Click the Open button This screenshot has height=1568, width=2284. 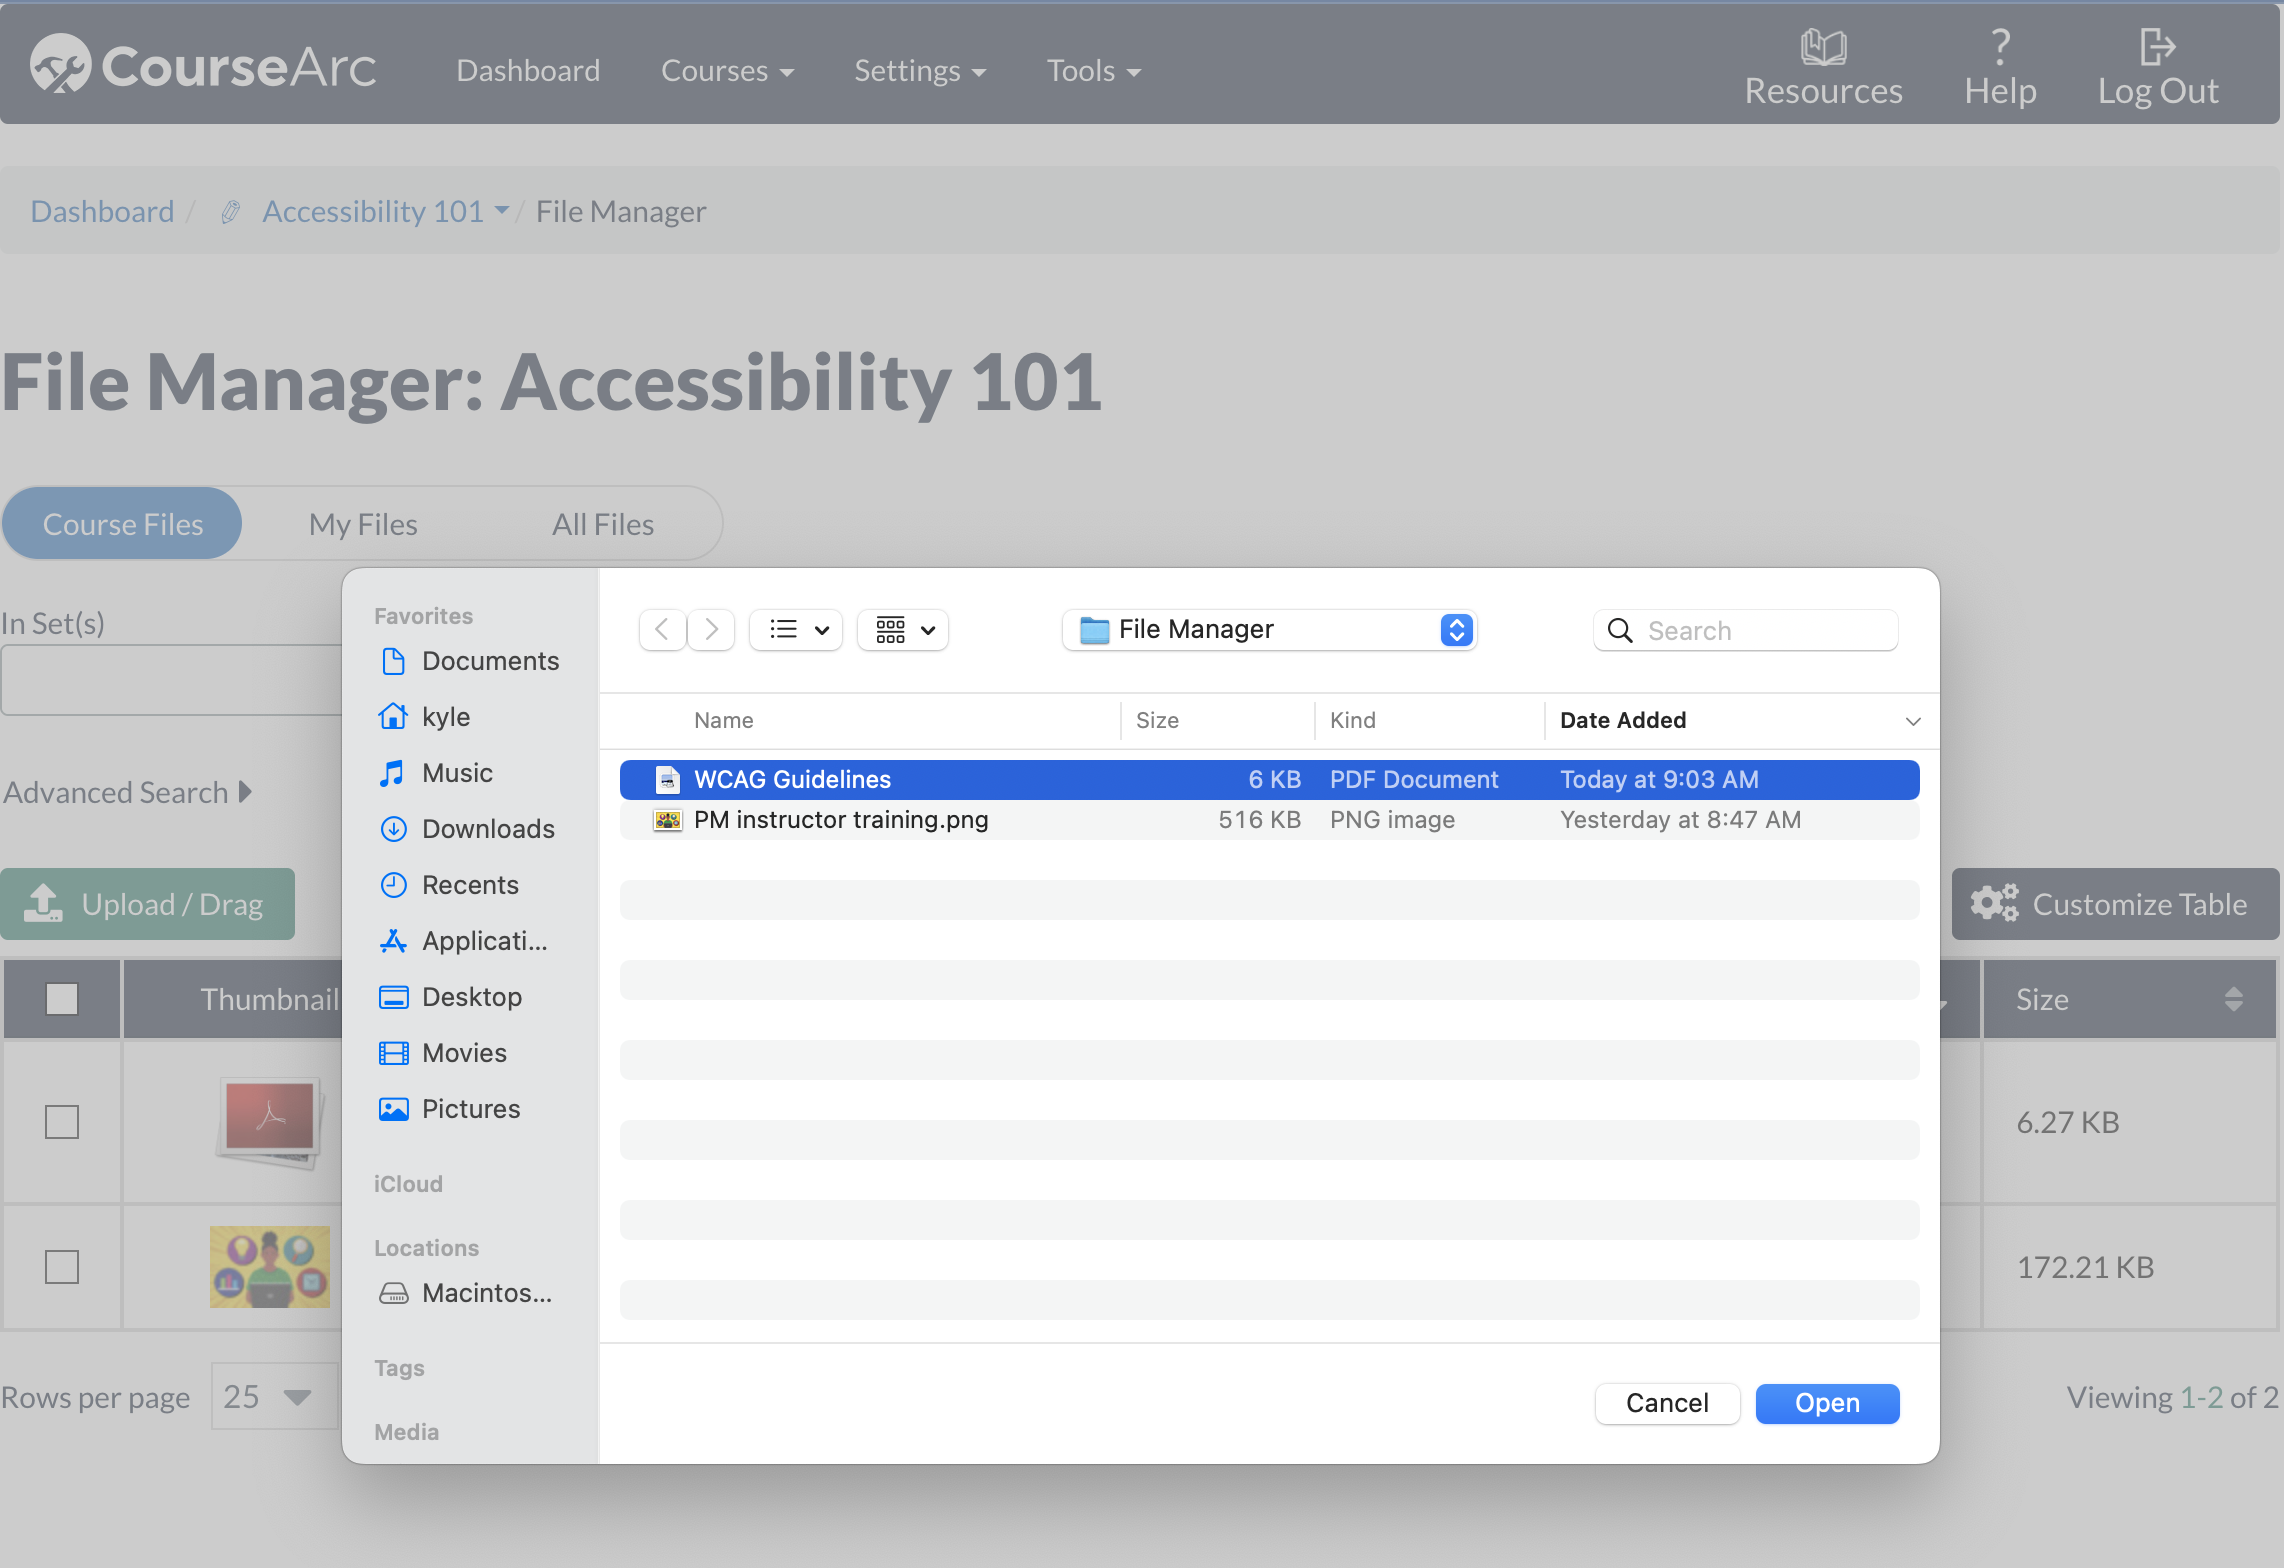1827,1403
